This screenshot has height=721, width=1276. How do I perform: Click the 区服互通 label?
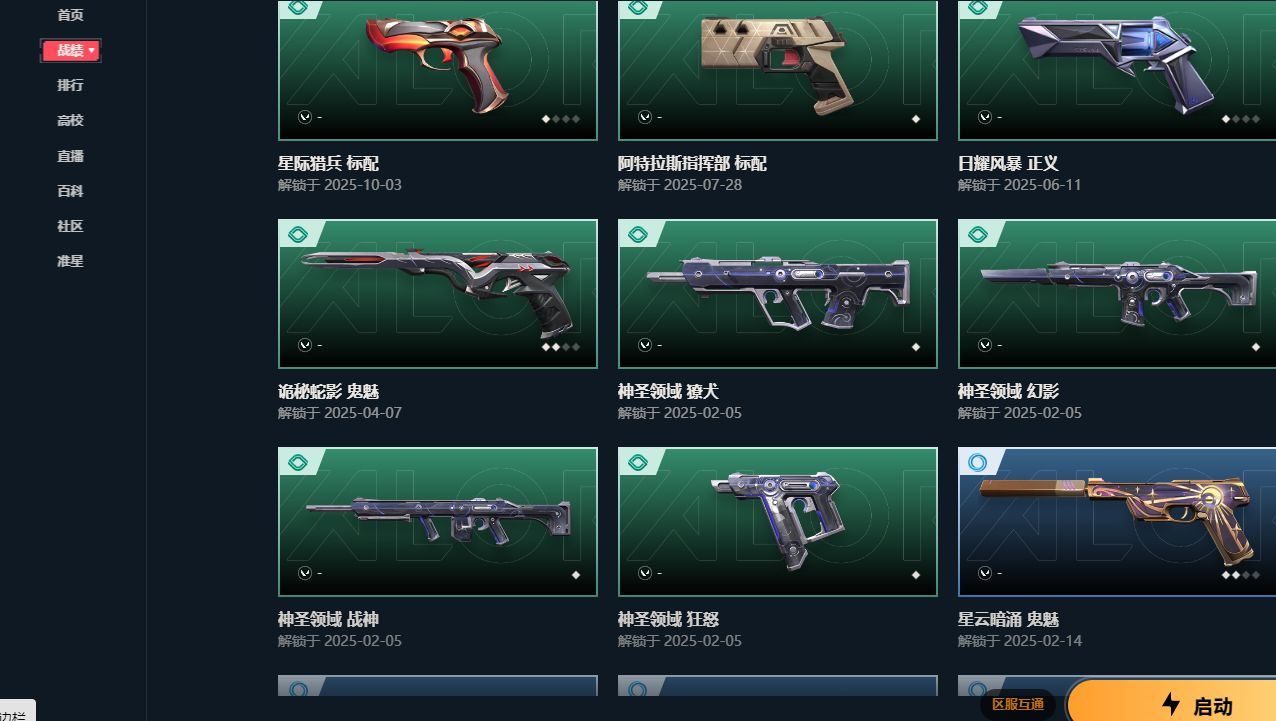1018,704
